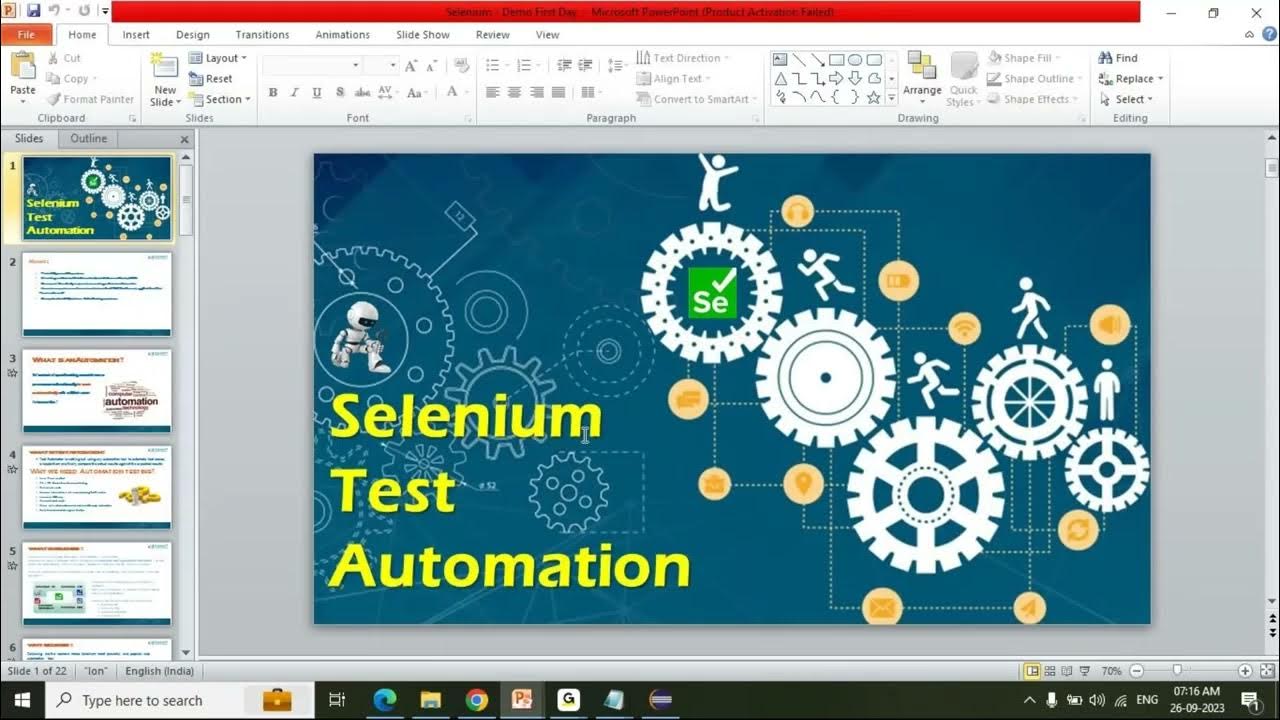Open the Section dropdown

coord(220,99)
